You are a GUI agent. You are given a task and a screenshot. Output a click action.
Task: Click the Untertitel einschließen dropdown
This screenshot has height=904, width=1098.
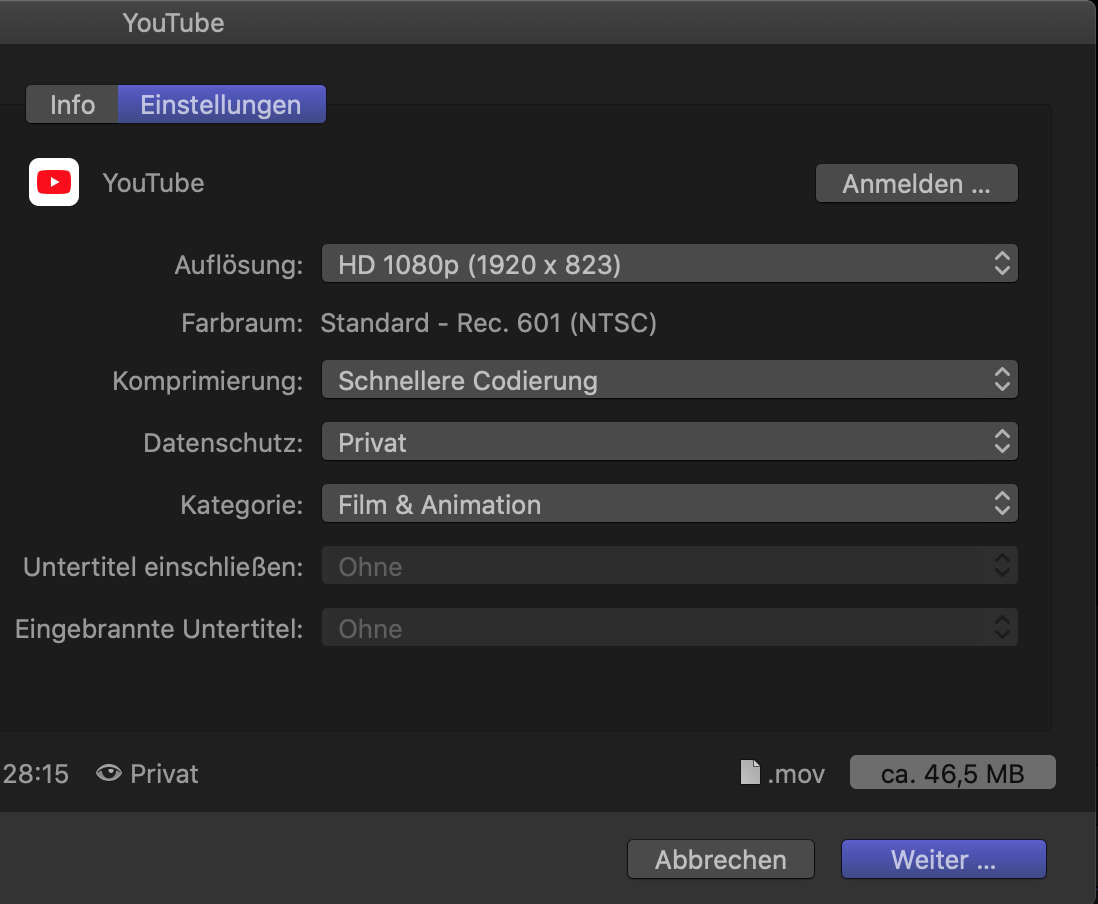[669, 567]
